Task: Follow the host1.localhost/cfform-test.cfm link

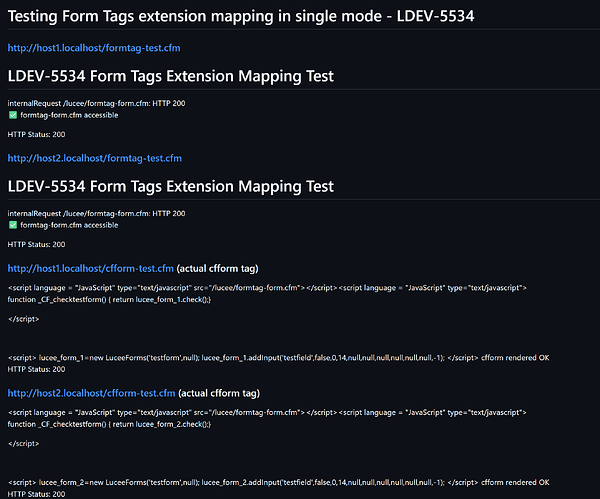Action: (x=90, y=268)
